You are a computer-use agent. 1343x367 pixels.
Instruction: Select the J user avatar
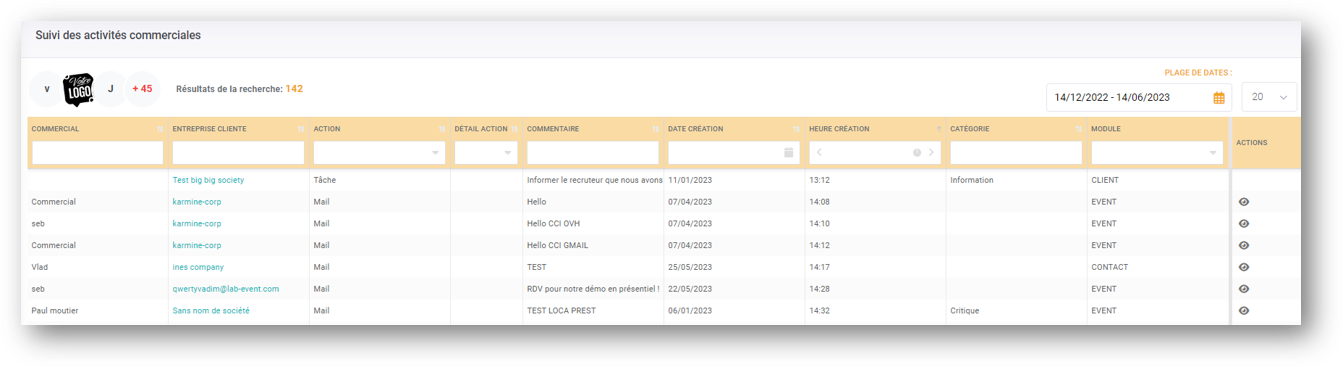[110, 89]
